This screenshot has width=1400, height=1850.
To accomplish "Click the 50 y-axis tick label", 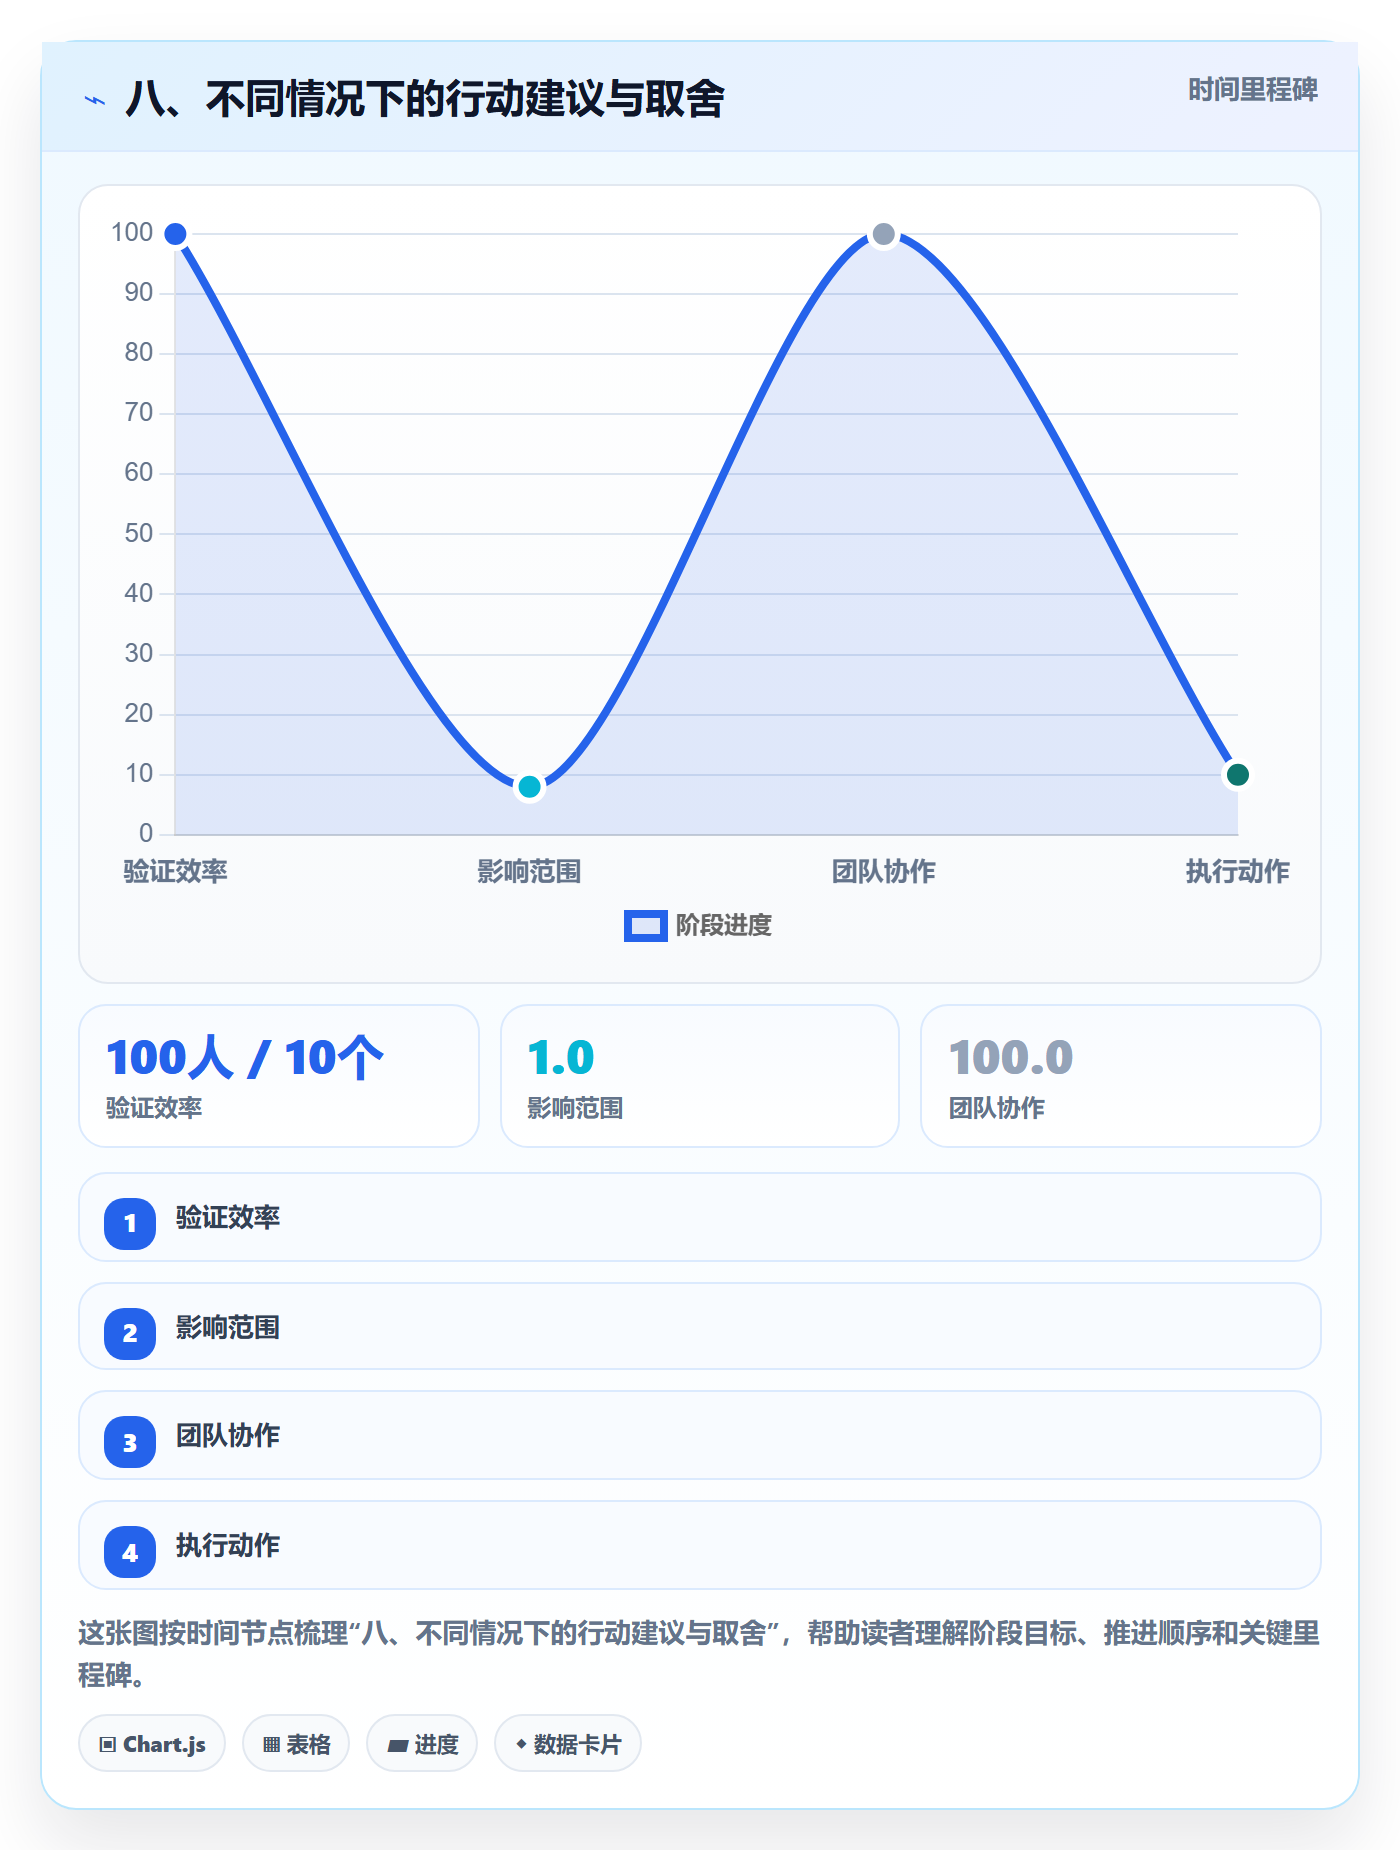I will point(139,534).
